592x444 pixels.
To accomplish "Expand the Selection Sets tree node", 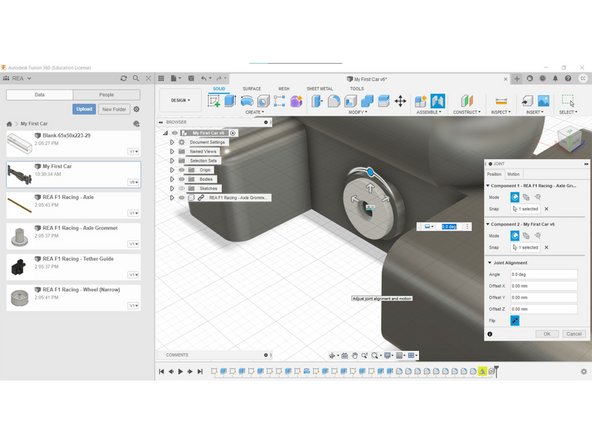I will tap(172, 160).
